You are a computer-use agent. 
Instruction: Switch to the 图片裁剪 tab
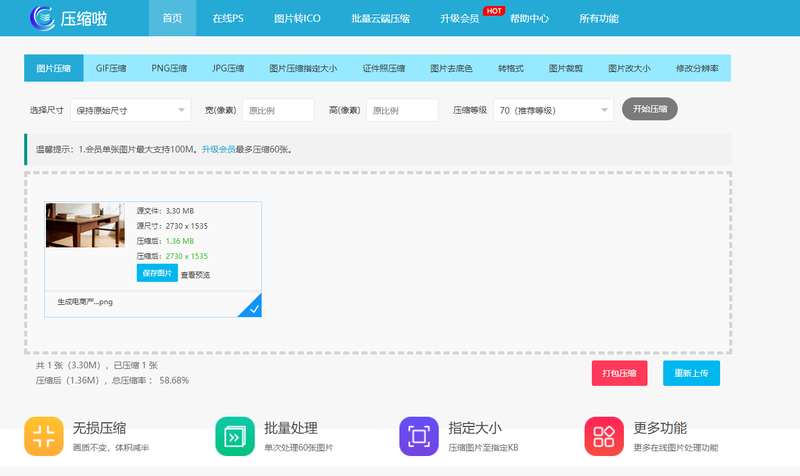click(x=566, y=68)
